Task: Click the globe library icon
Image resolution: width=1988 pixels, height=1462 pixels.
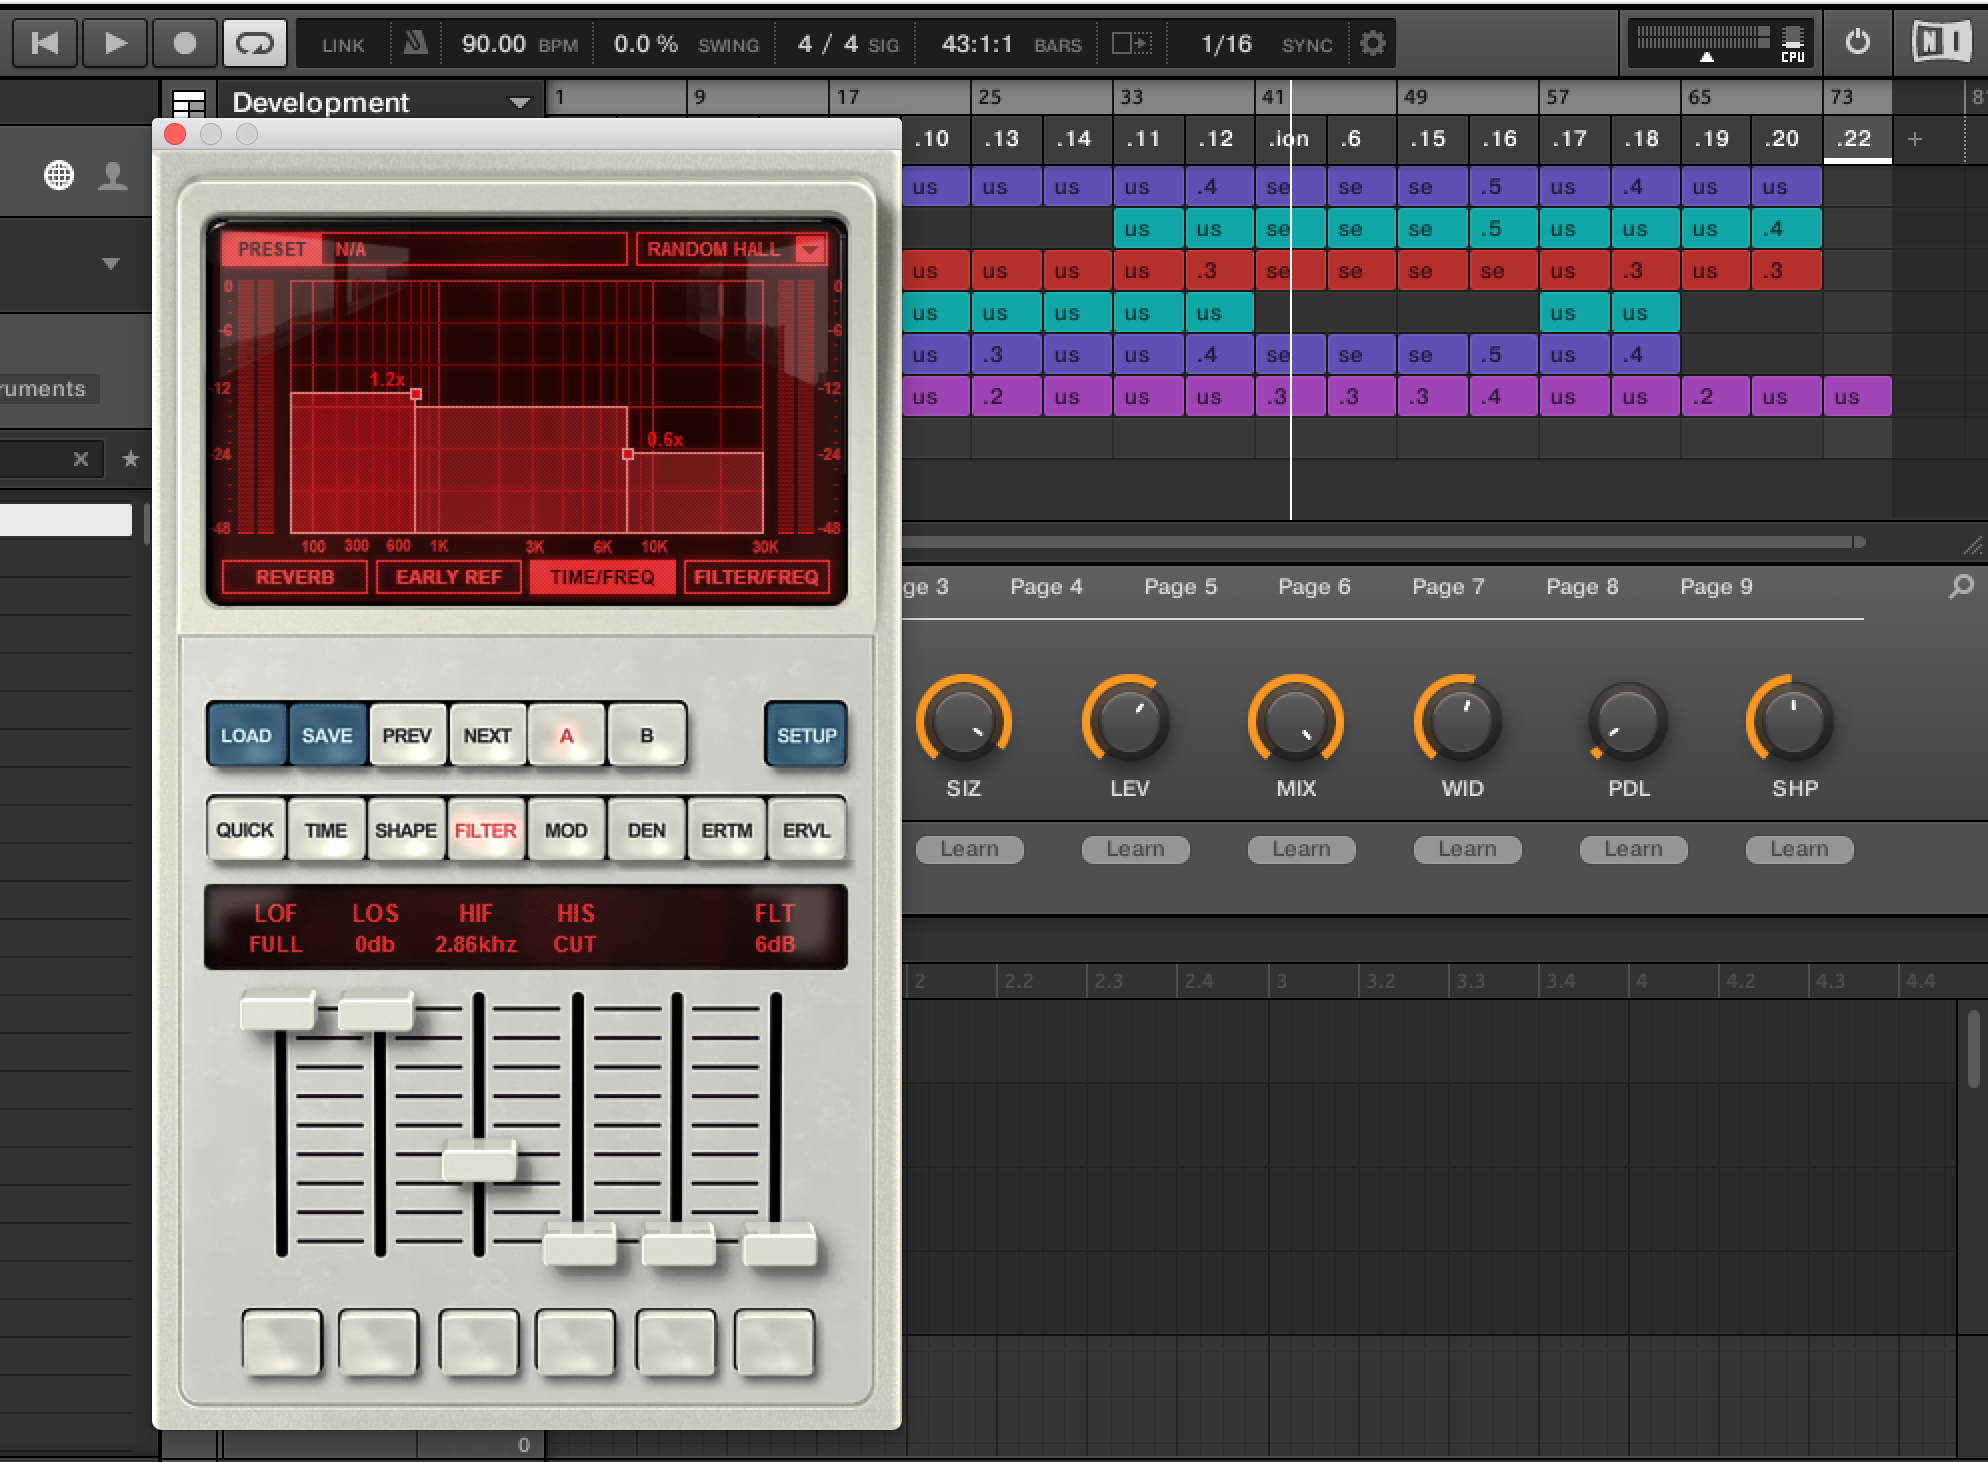Action: click(x=59, y=176)
